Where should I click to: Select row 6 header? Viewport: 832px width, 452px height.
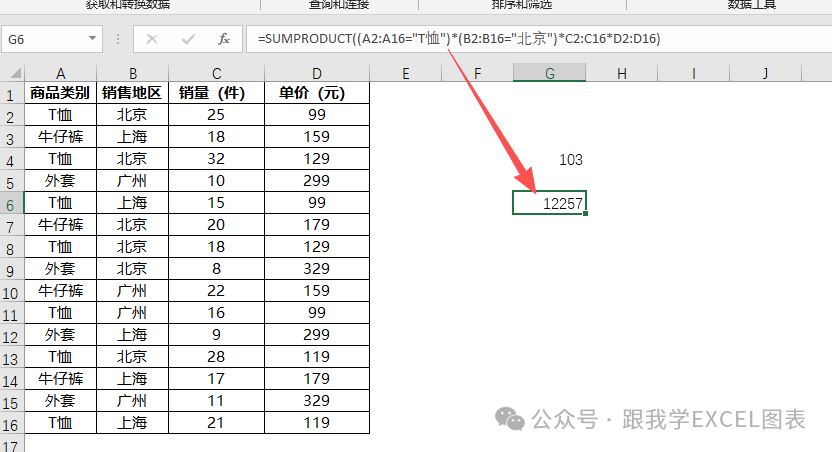[x=11, y=205]
